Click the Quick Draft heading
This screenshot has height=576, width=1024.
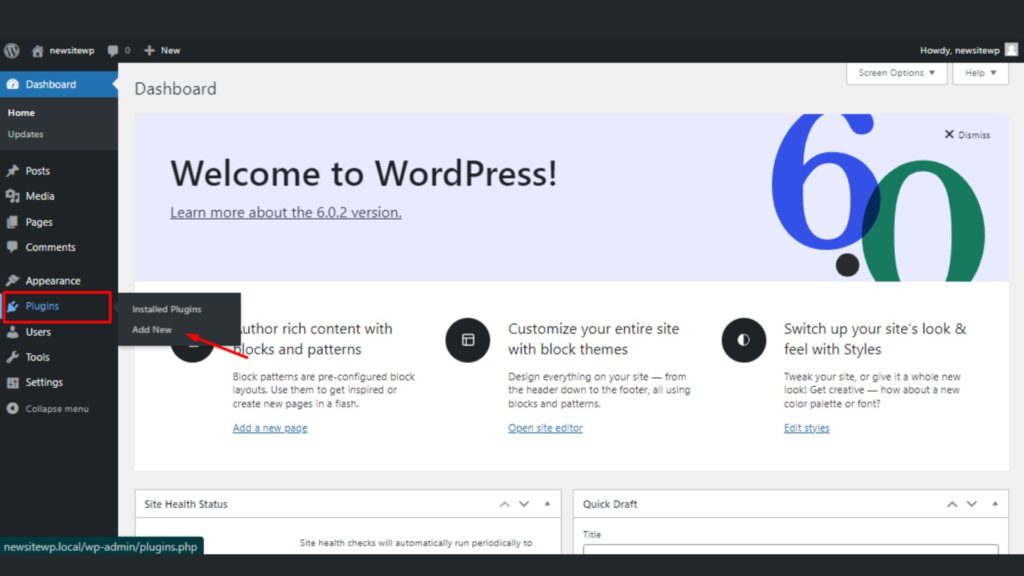(610, 504)
